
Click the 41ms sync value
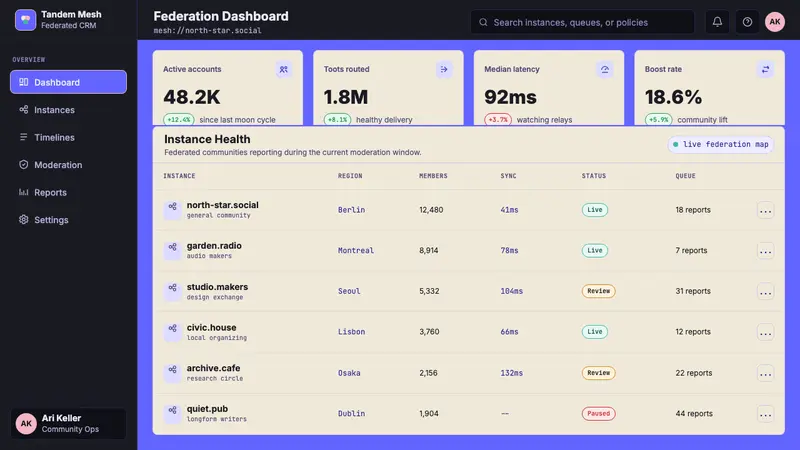509,210
